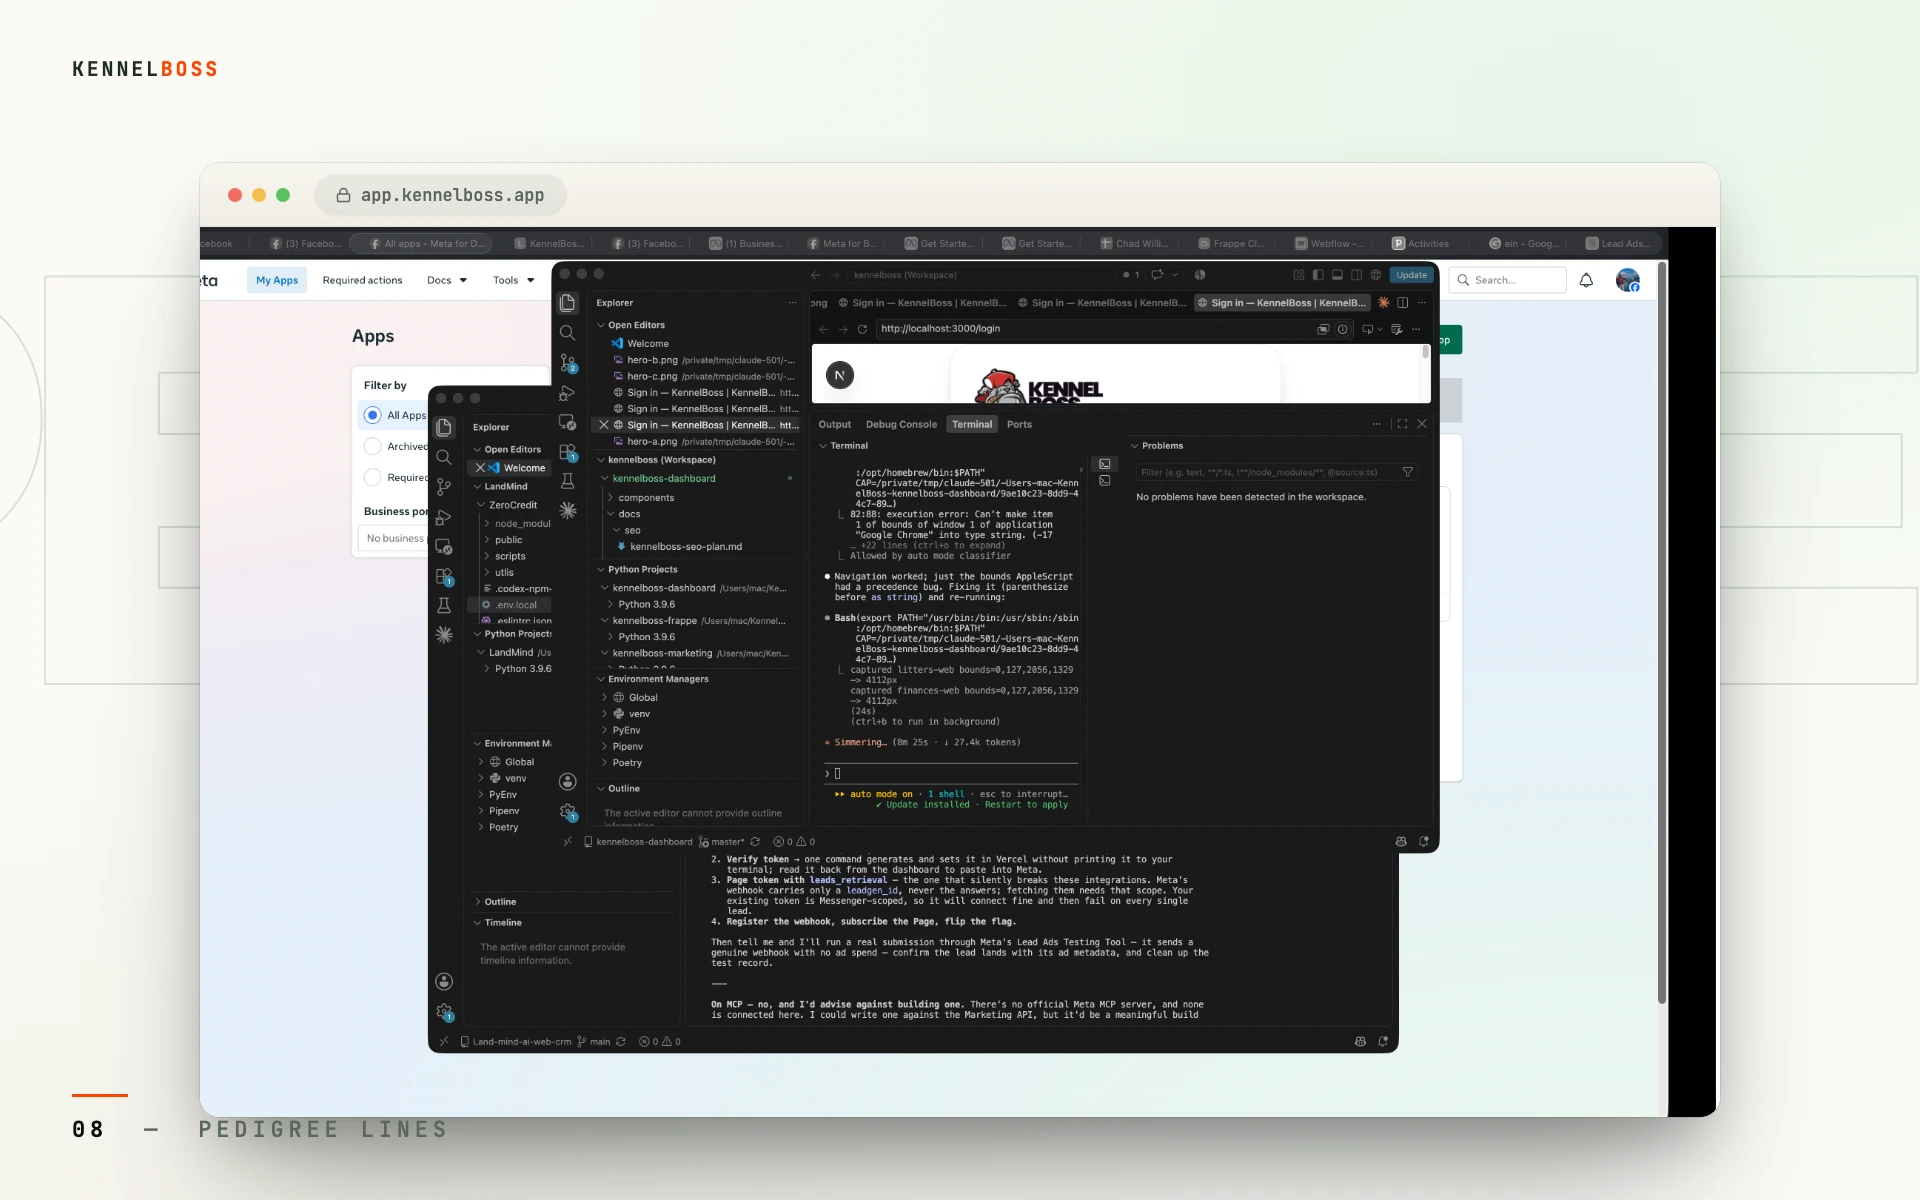Screen dimensions: 1920x1200
Task: Maximize the bottom panel size
Action: 1402,424
